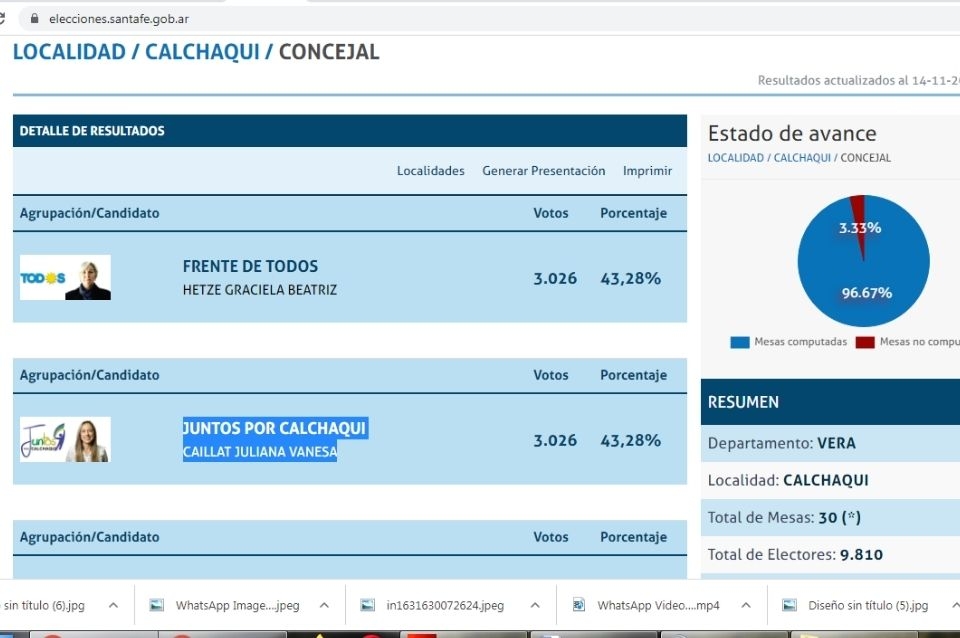The width and height of the screenshot is (960, 638).
Task: Click the red Mesas no computadas legend swatch
Action: tap(864, 342)
